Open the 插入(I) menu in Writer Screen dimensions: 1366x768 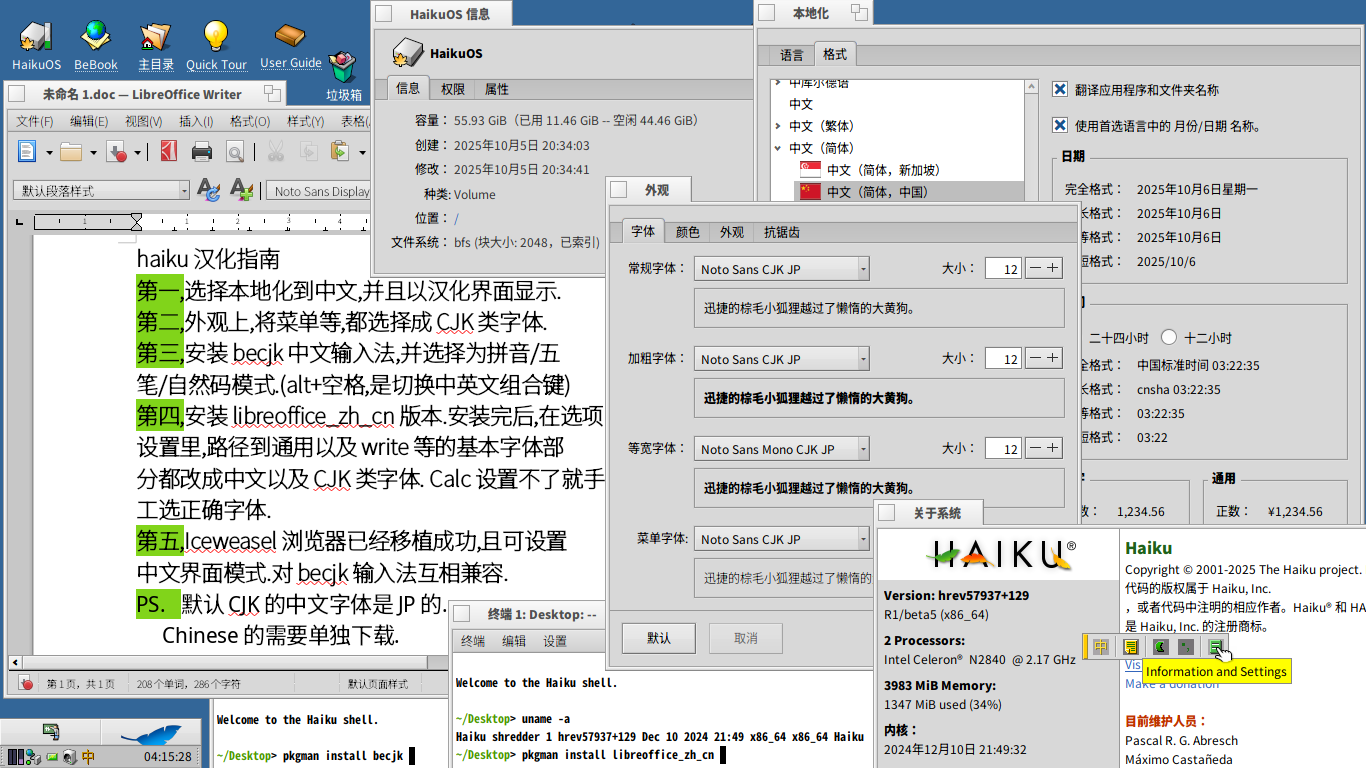pyautogui.click(x=195, y=121)
